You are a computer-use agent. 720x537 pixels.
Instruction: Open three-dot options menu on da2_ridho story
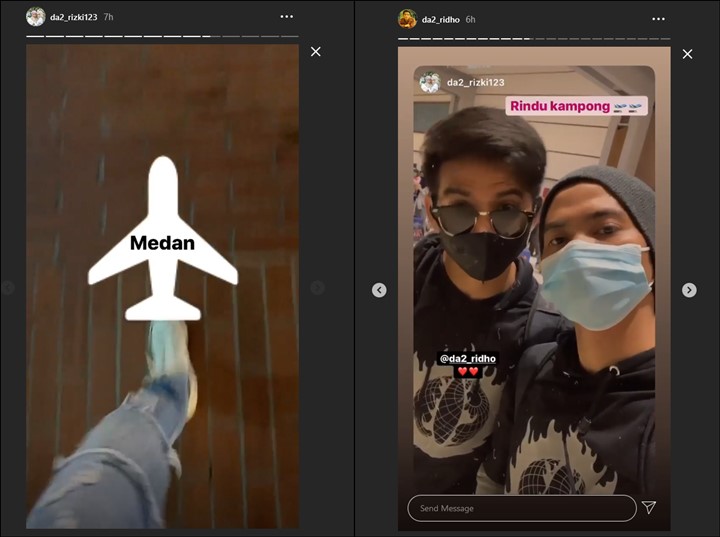(x=658, y=19)
